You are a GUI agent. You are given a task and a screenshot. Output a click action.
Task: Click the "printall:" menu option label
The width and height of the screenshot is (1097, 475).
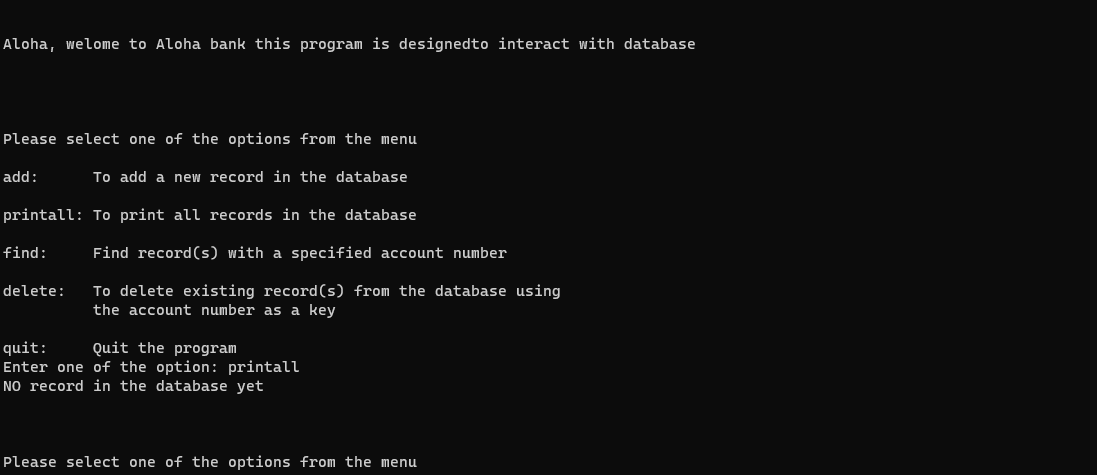point(43,216)
